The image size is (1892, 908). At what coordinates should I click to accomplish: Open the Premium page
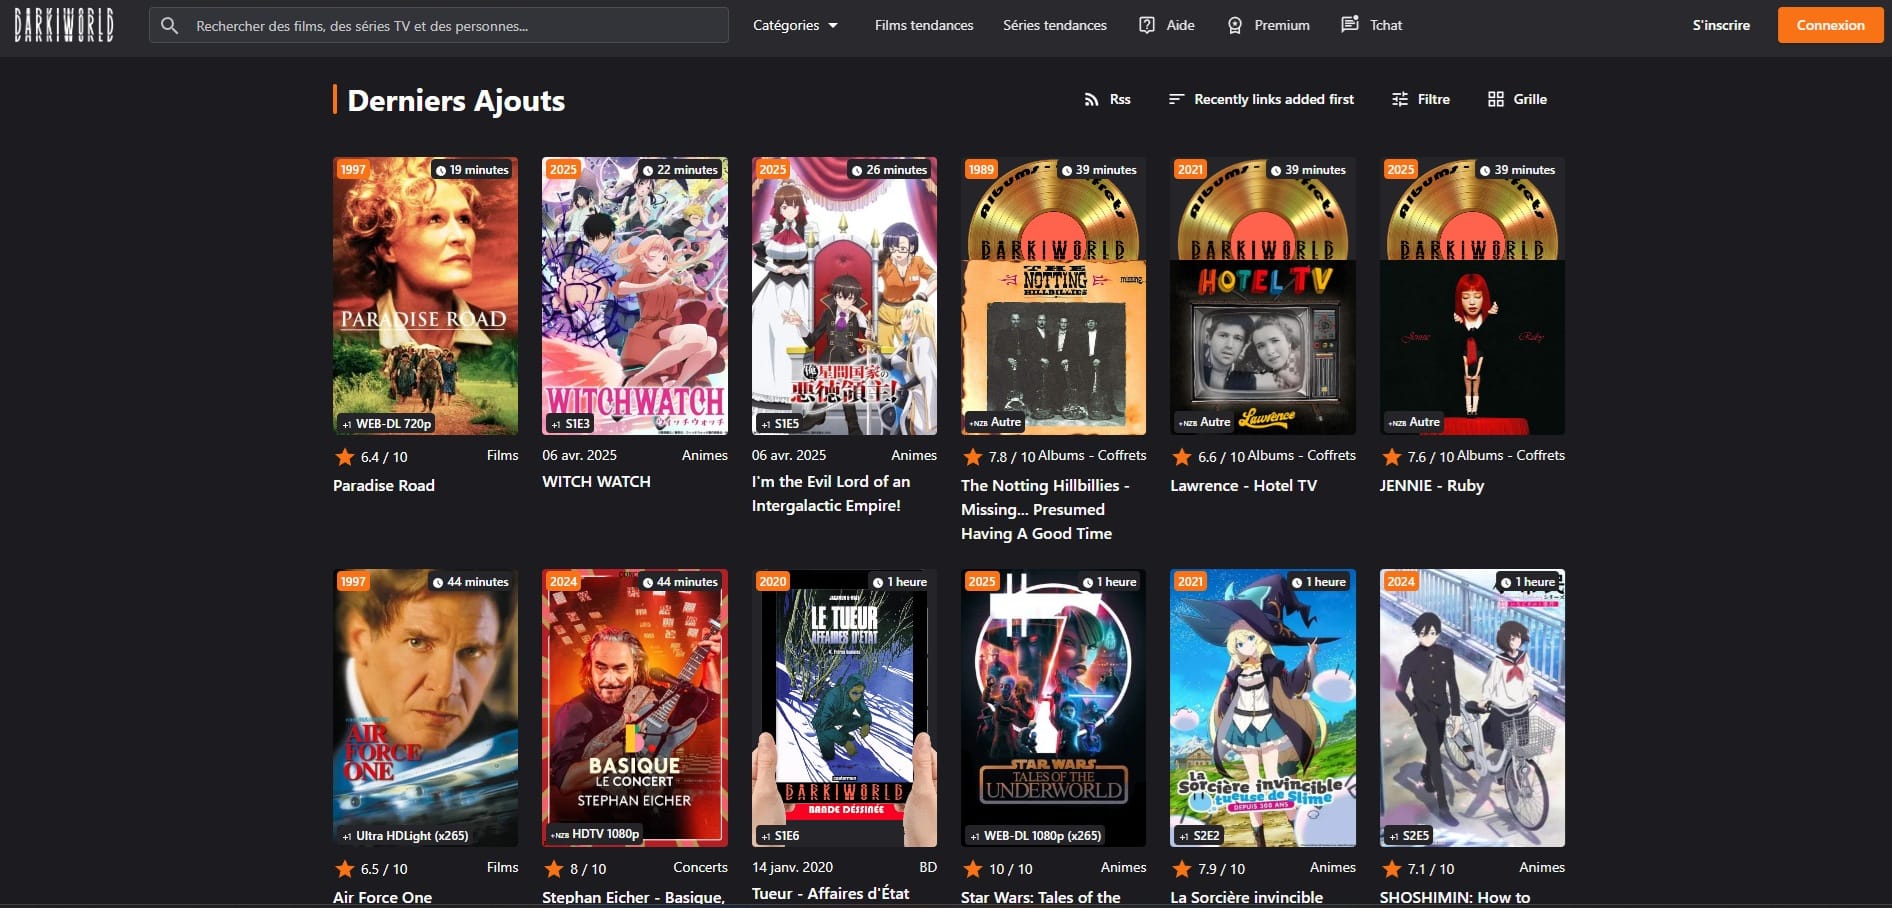[1269, 25]
